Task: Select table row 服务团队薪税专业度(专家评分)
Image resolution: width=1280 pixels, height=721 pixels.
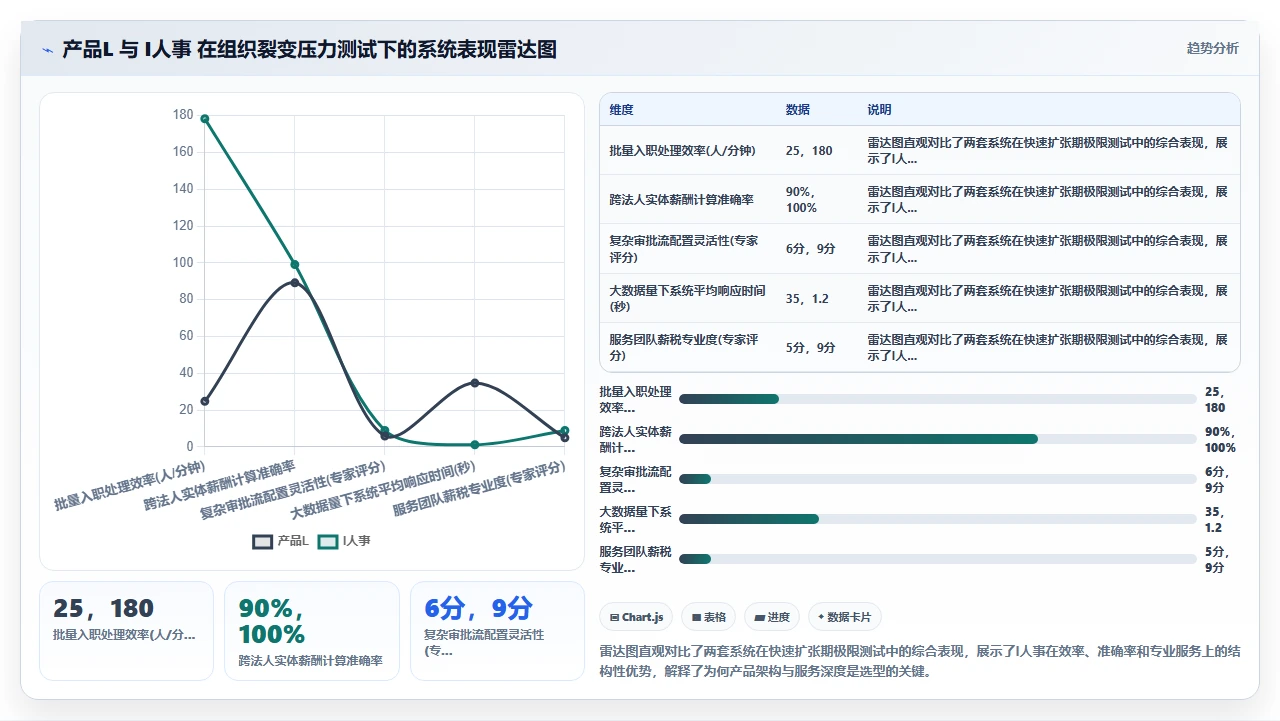Action: point(919,347)
